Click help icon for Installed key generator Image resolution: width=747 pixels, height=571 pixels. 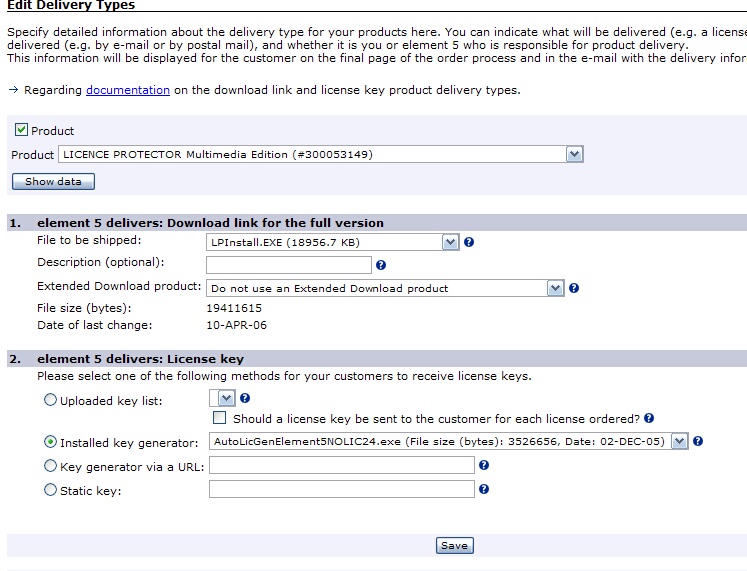(698, 441)
